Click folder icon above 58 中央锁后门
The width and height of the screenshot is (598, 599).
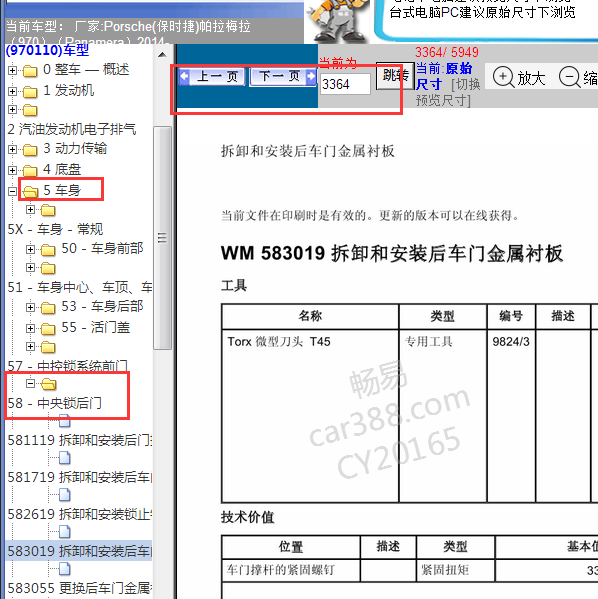pos(49,384)
